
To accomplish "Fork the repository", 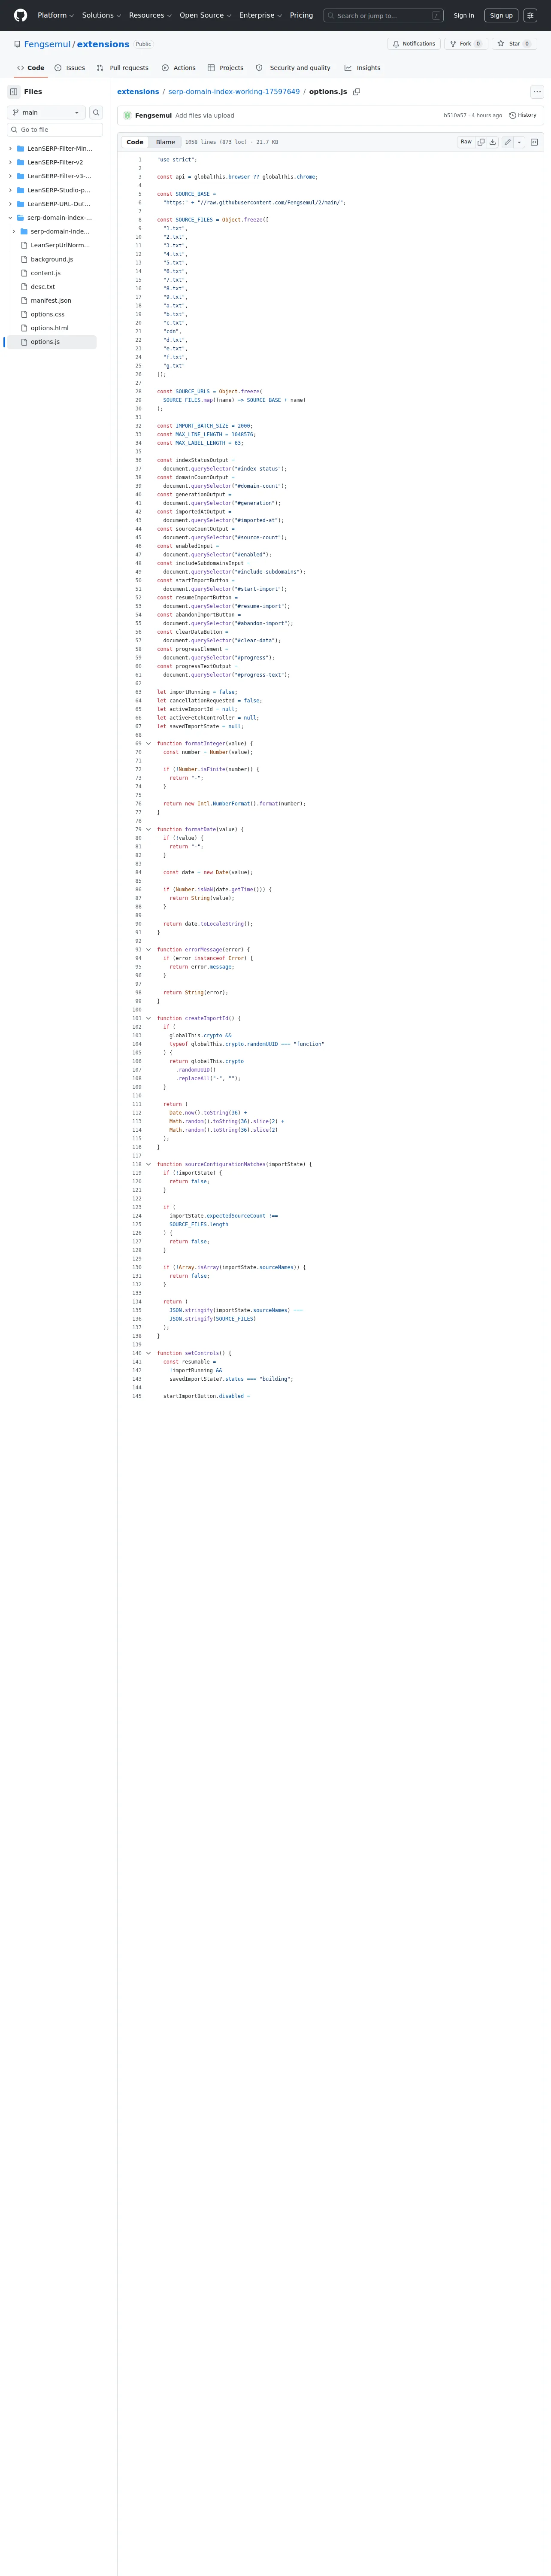I will click(x=466, y=44).
